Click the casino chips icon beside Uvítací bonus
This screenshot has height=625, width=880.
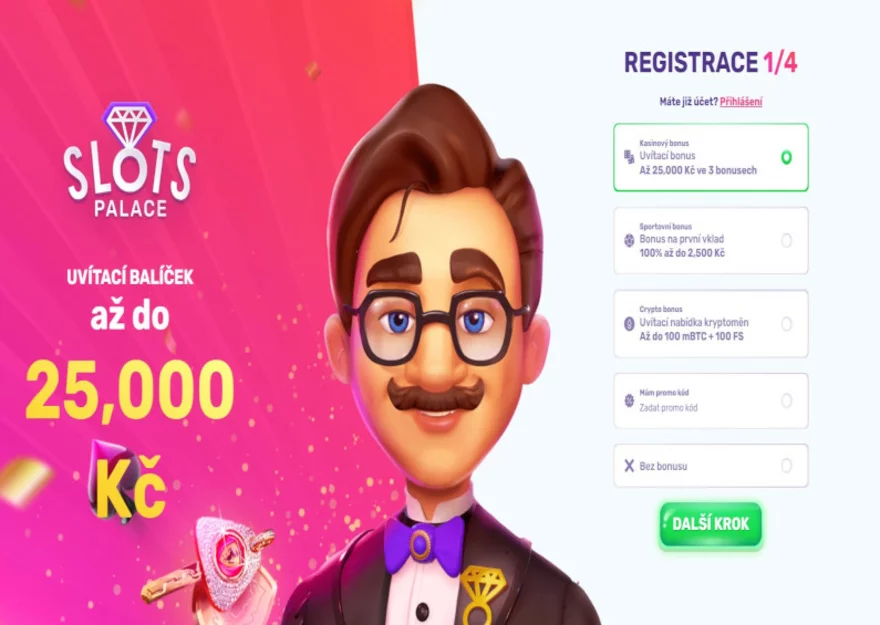pos(629,157)
